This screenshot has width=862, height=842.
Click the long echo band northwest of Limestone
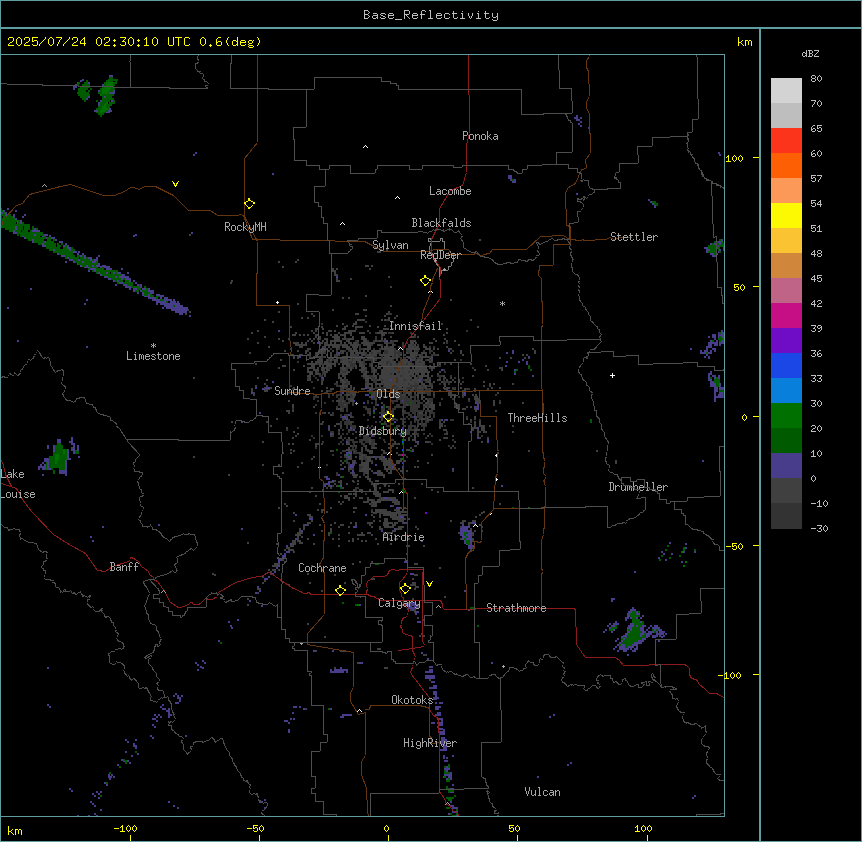click(93, 262)
